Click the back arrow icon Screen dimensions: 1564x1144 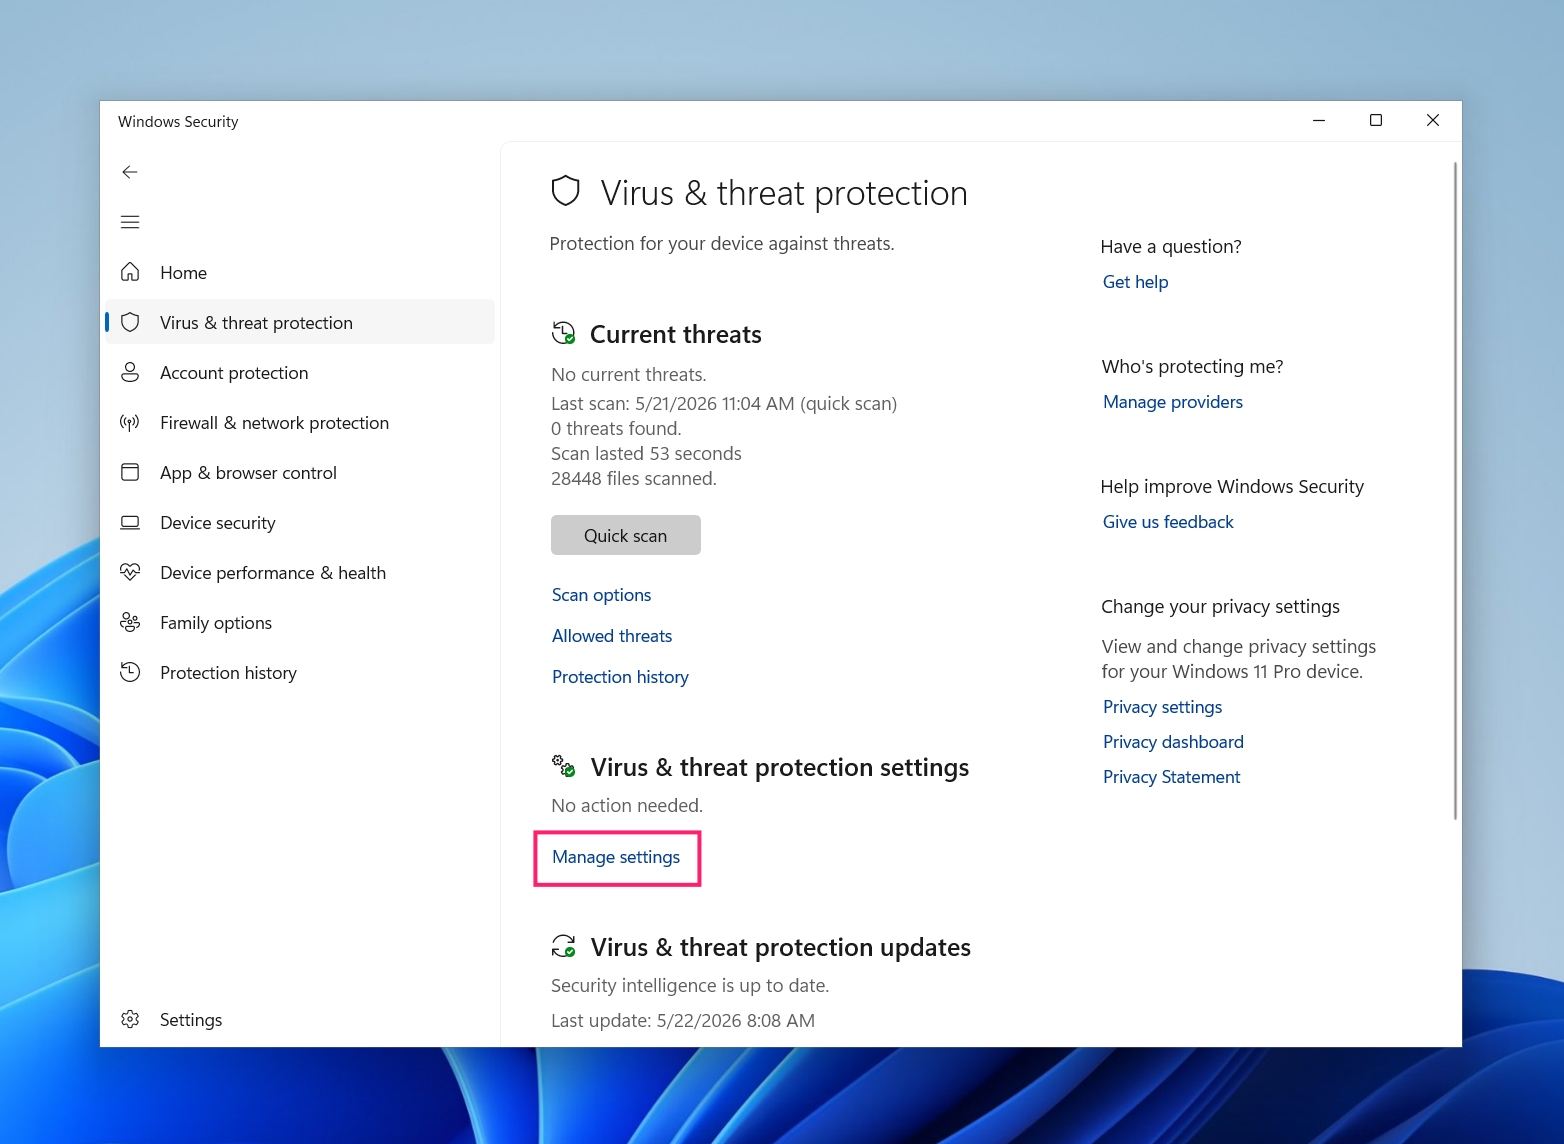[130, 172]
